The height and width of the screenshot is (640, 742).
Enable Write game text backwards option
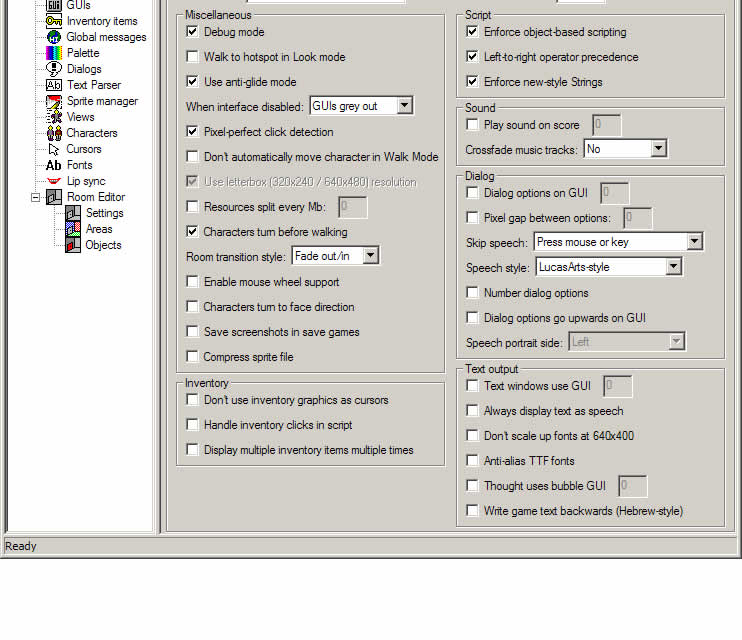click(x=472, y=511)
